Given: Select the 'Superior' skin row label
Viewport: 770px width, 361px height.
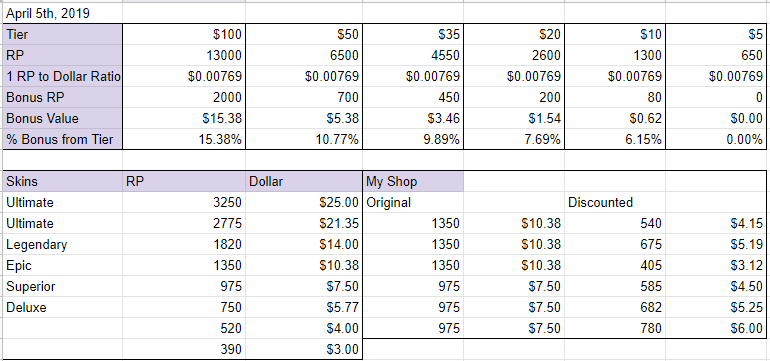Looking at the screenshot, I should pyautogui.click(x=62, y=286).
